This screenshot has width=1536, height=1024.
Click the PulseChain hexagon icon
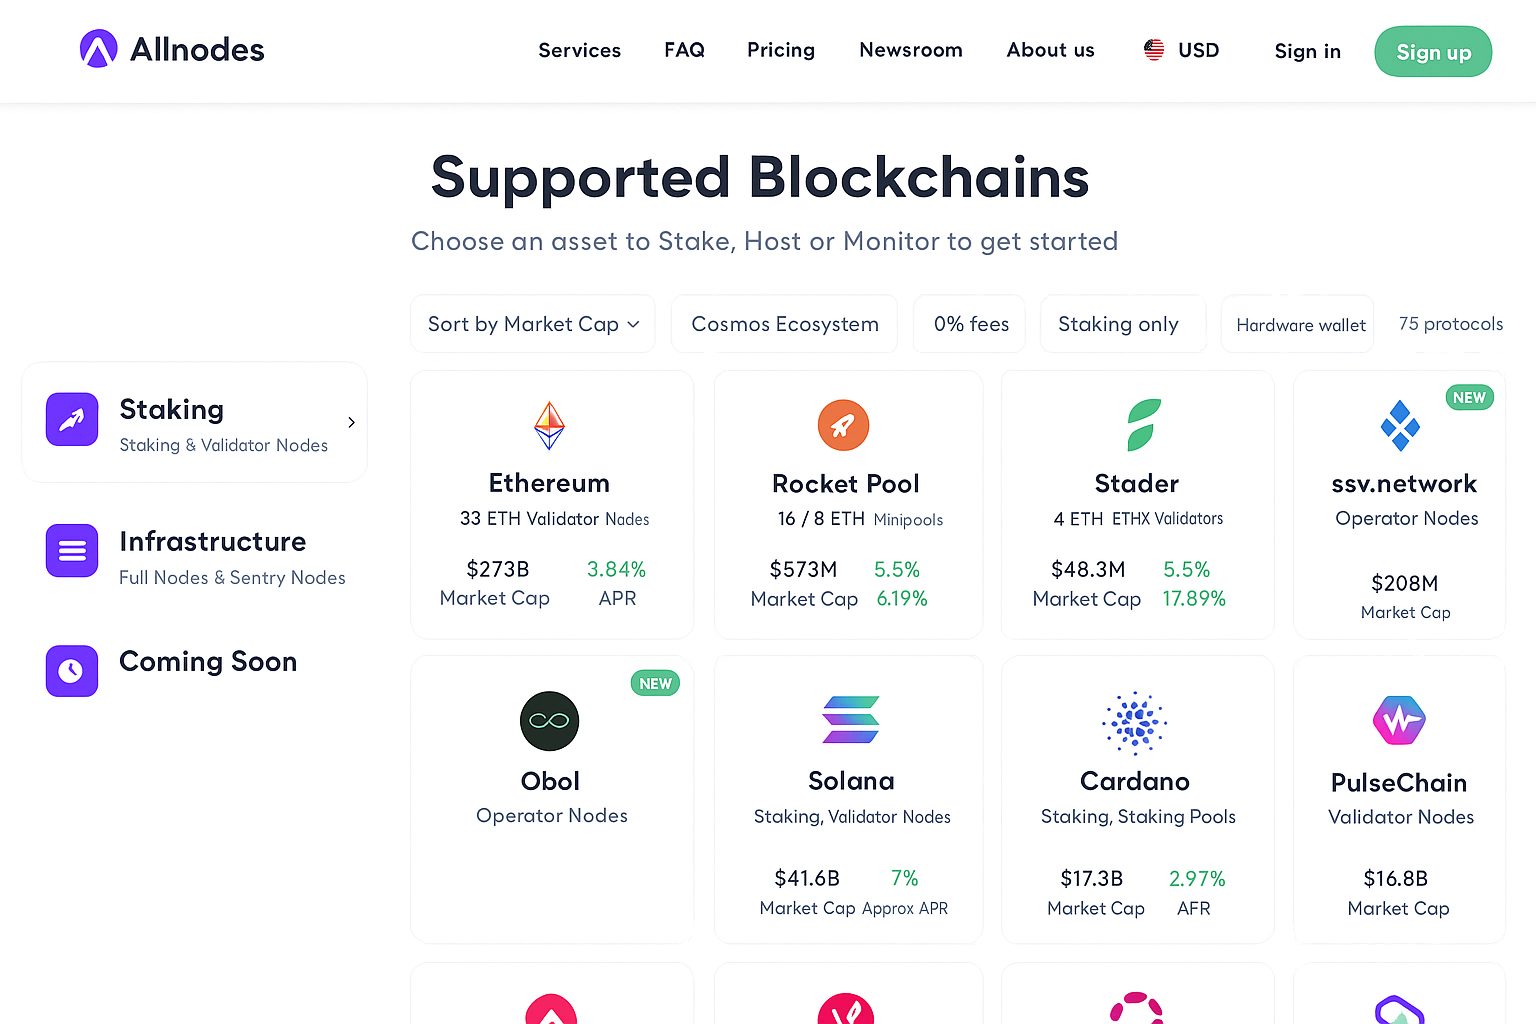click(x=1398, y=720)
